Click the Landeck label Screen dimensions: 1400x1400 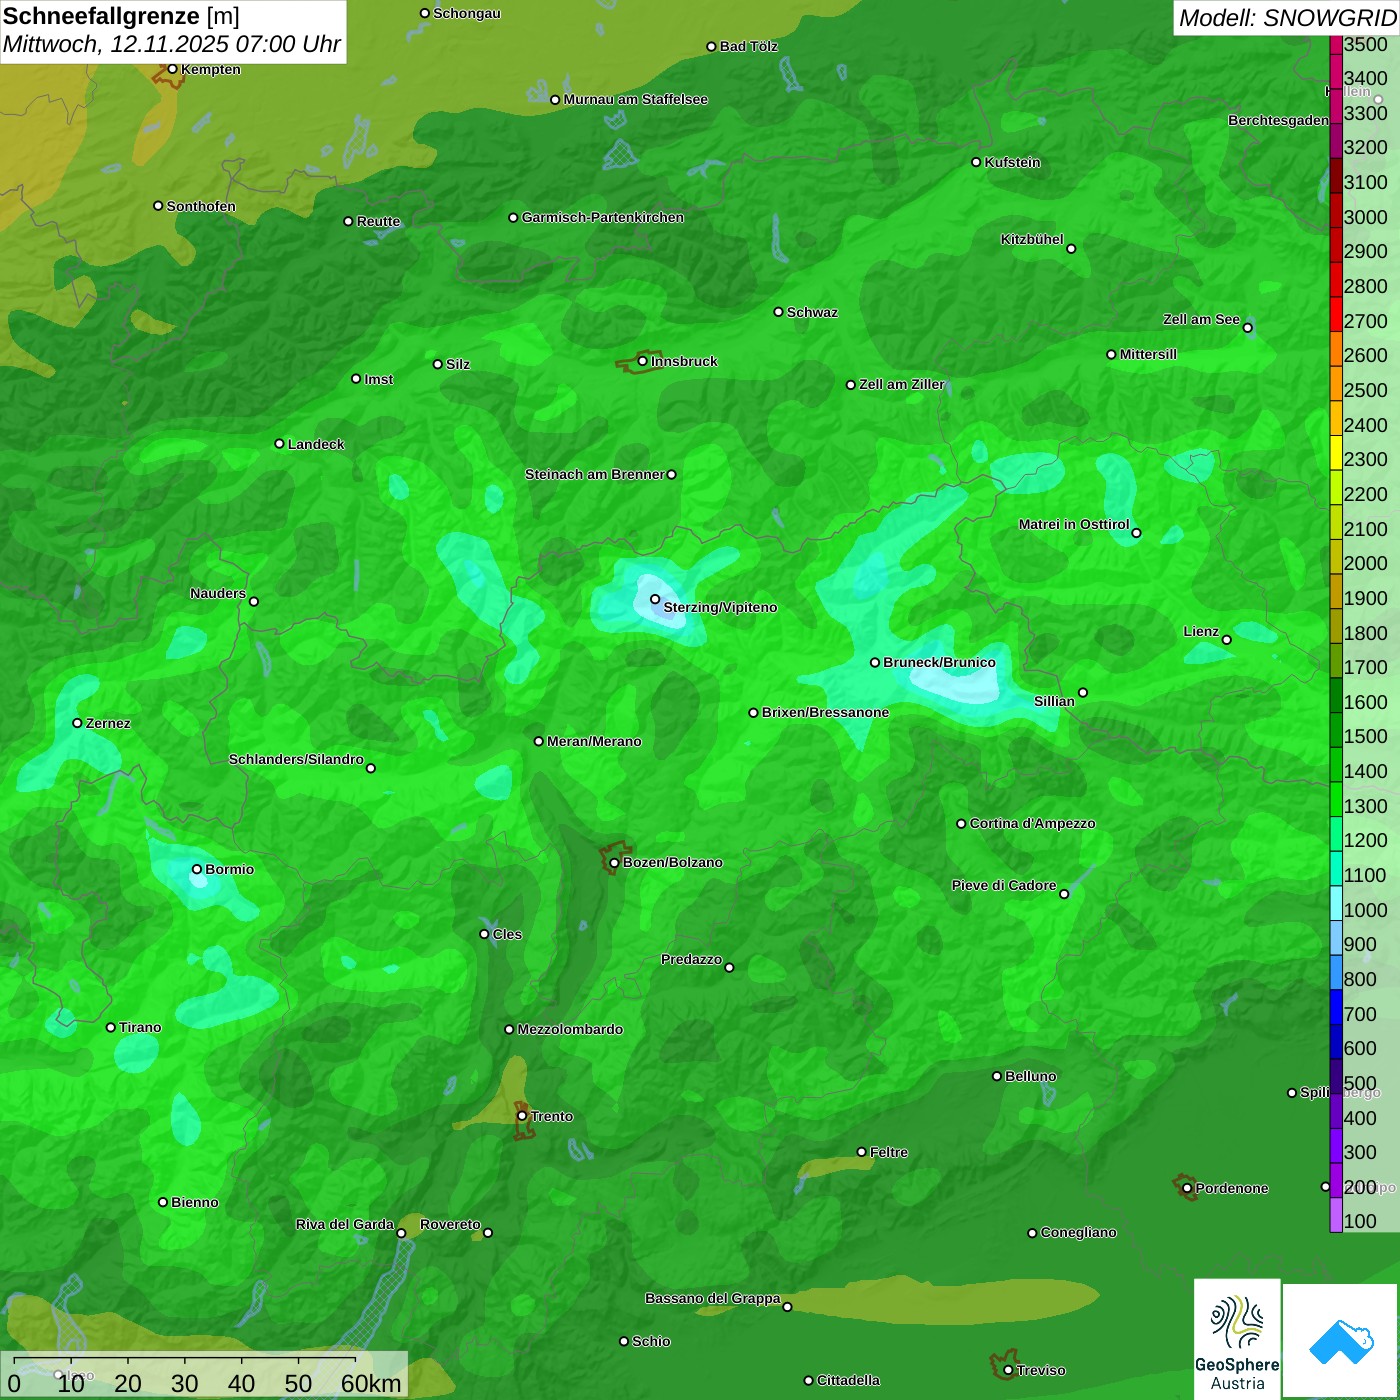316,444
